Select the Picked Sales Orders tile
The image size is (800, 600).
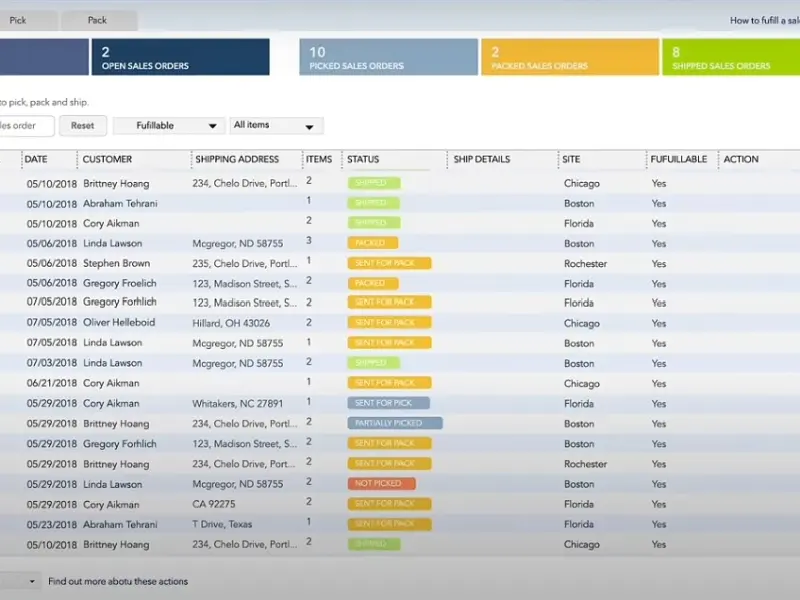point(388,57)
